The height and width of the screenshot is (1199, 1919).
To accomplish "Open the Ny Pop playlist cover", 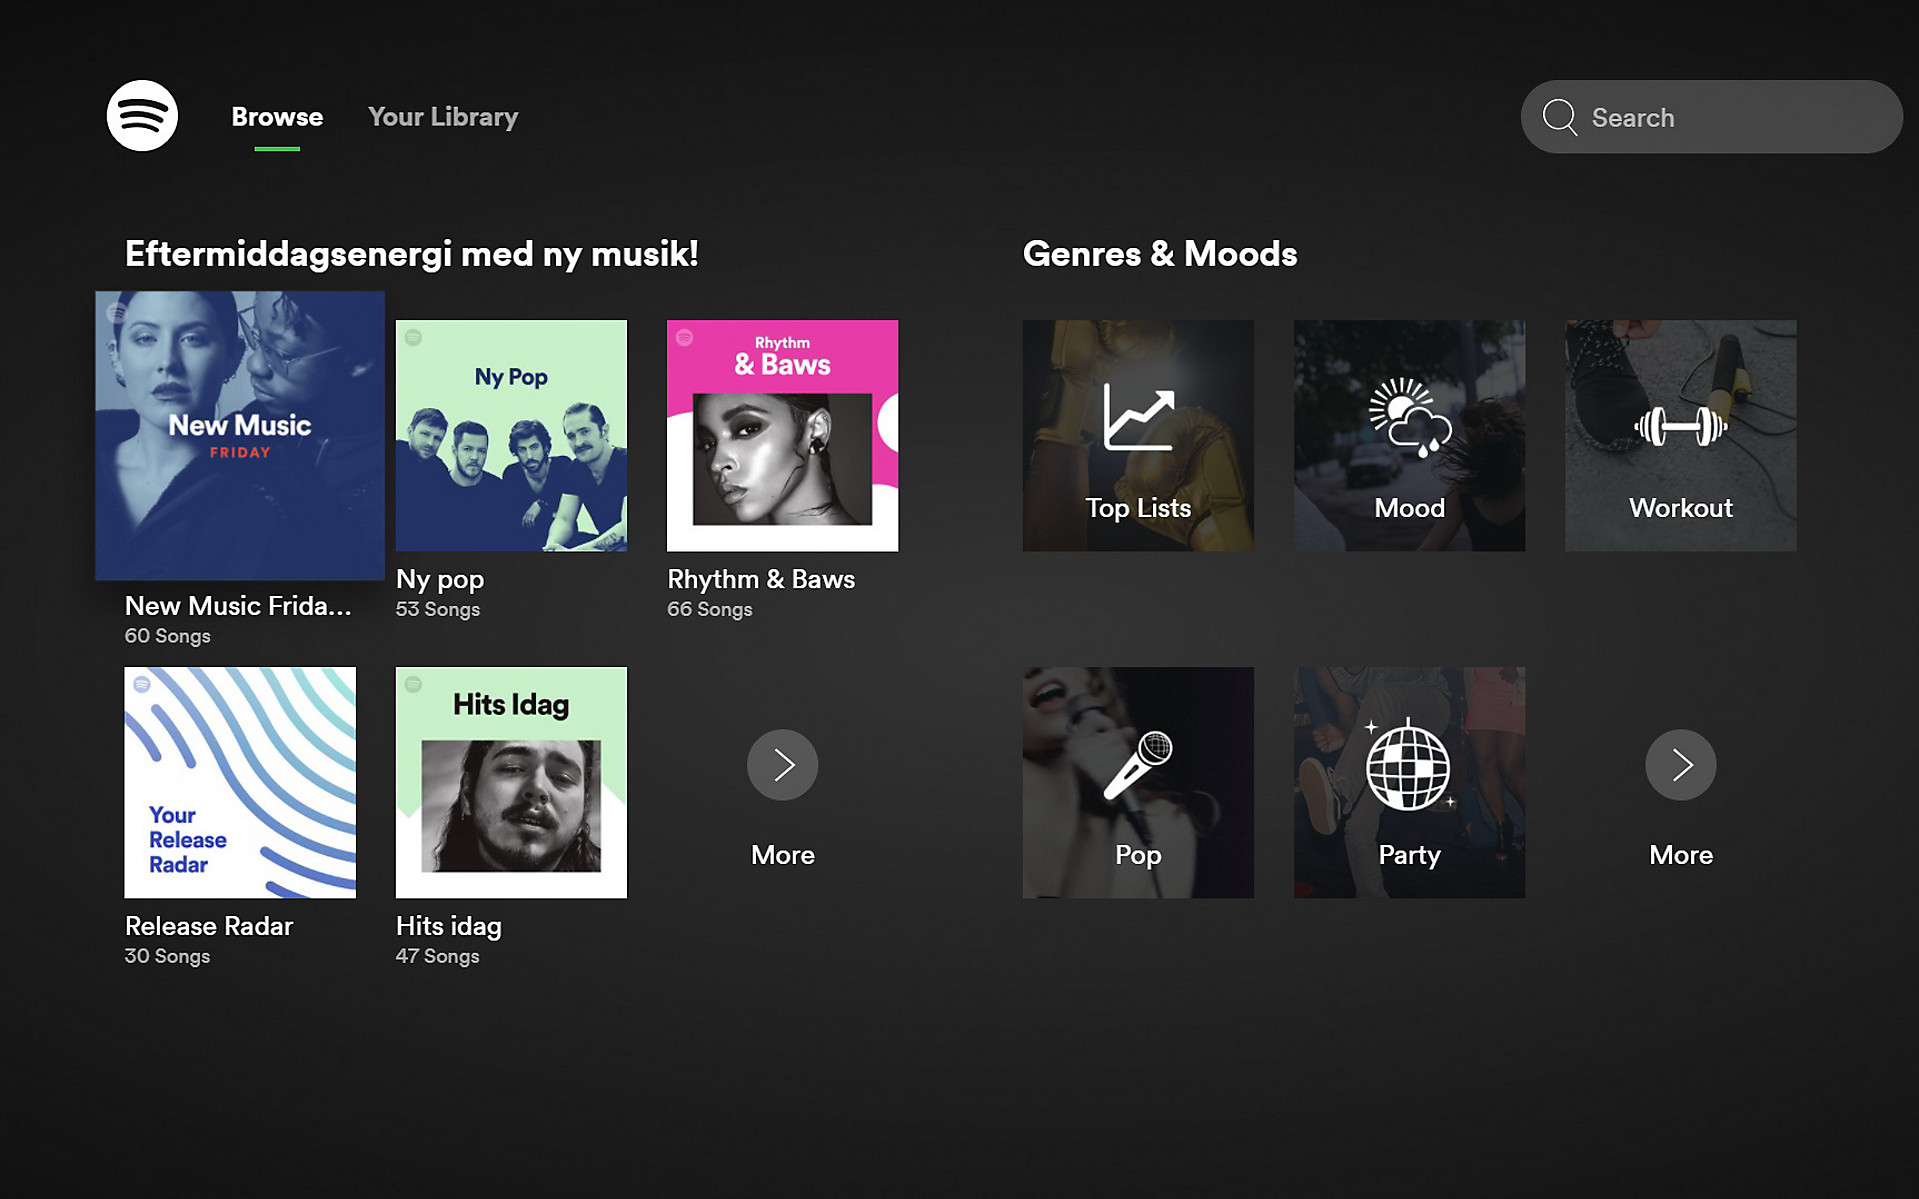I will point(511,435).
